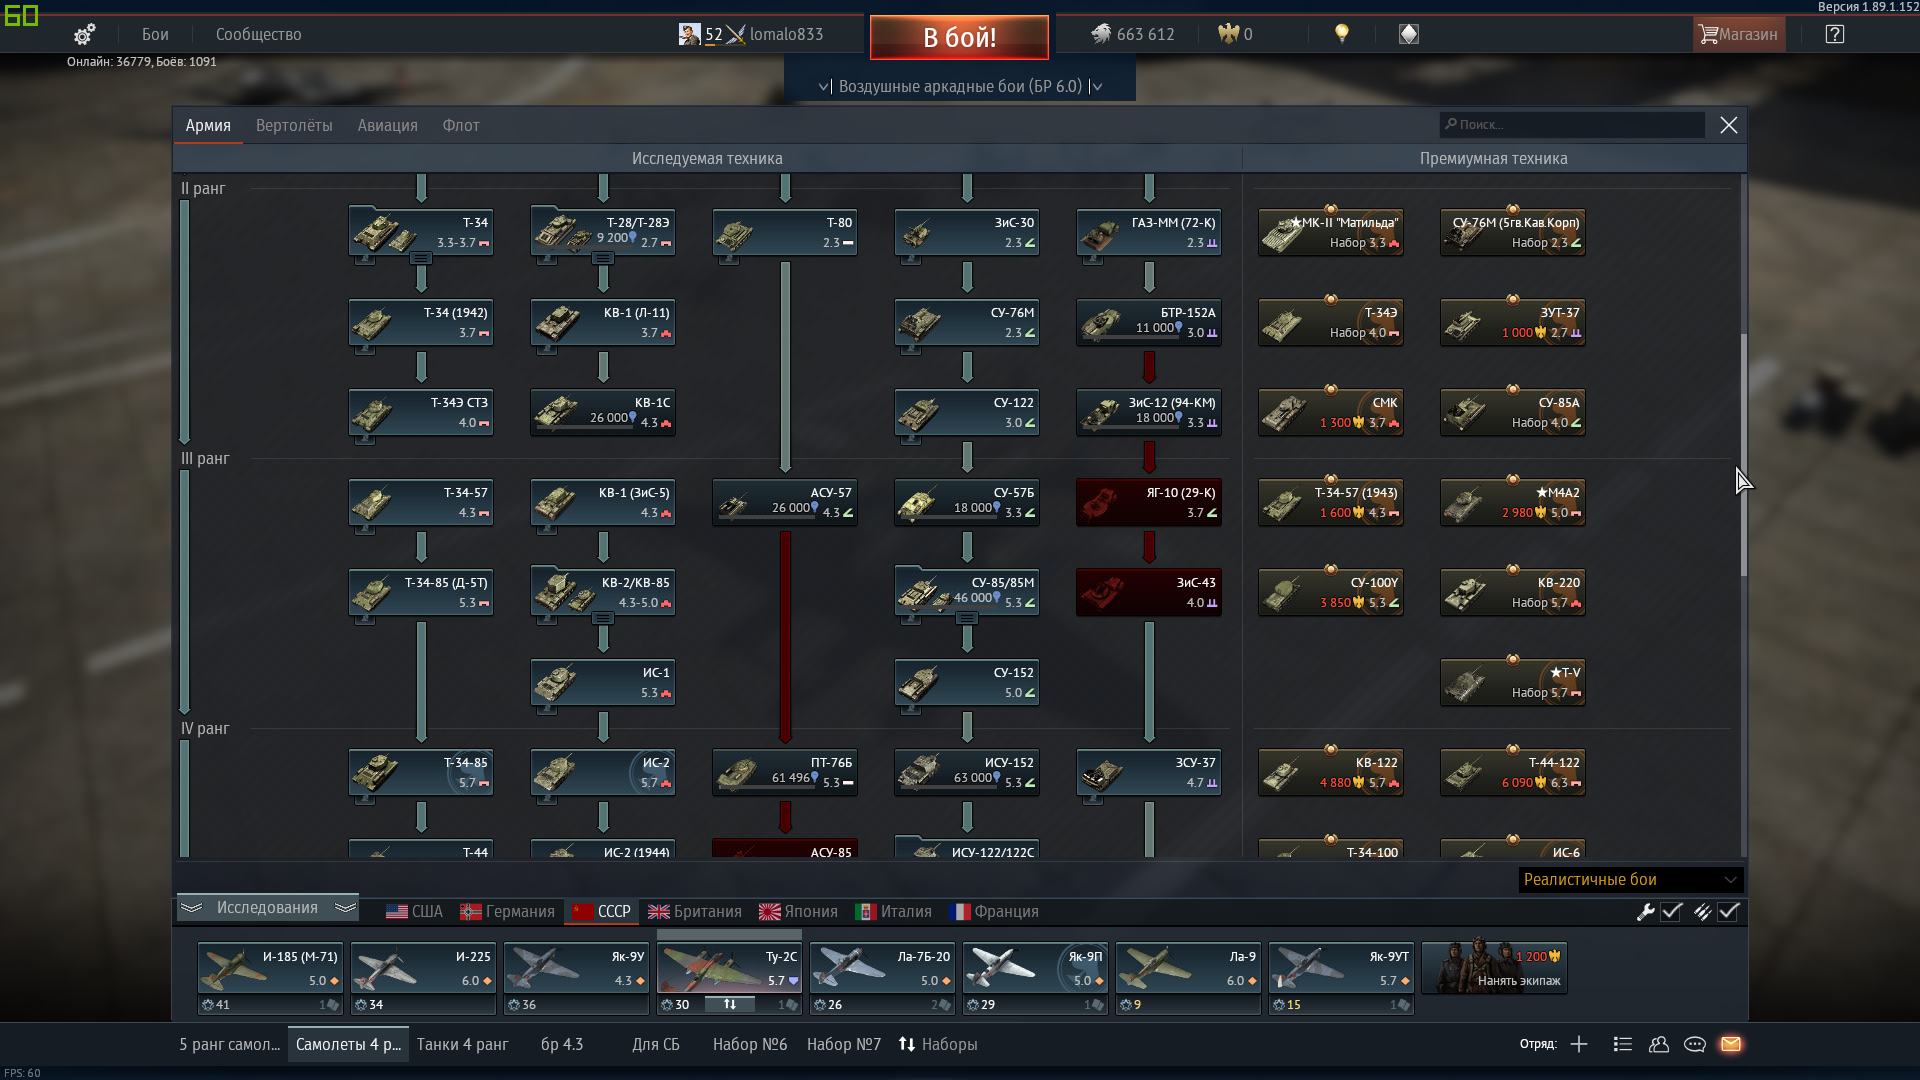1920x1080 pixels.
Task: Open the contacts friends icon
Action: 1659,1044
